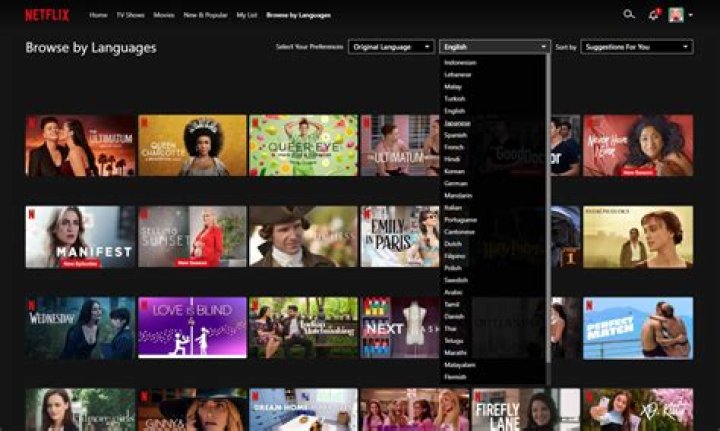Click the Netflix logo
The height and width of the screenshot is (431, 720).
coord(47,15)
